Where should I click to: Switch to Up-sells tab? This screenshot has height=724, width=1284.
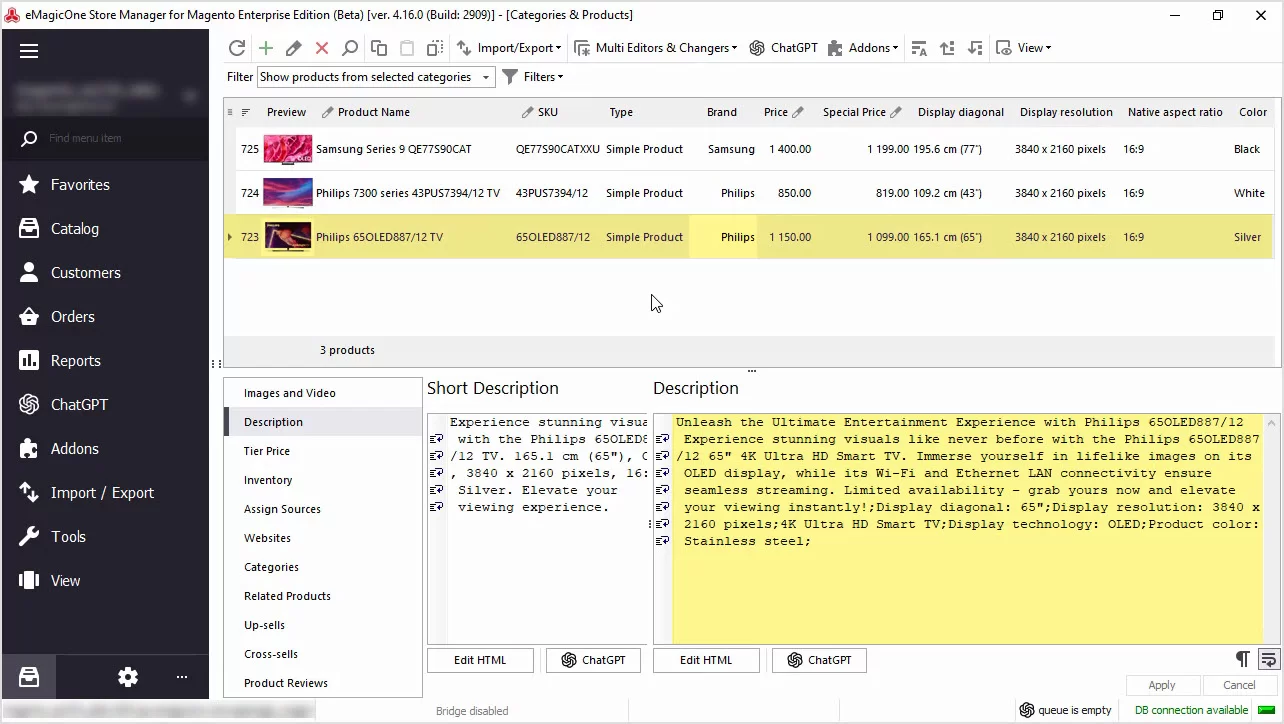(x=323, y=625)
